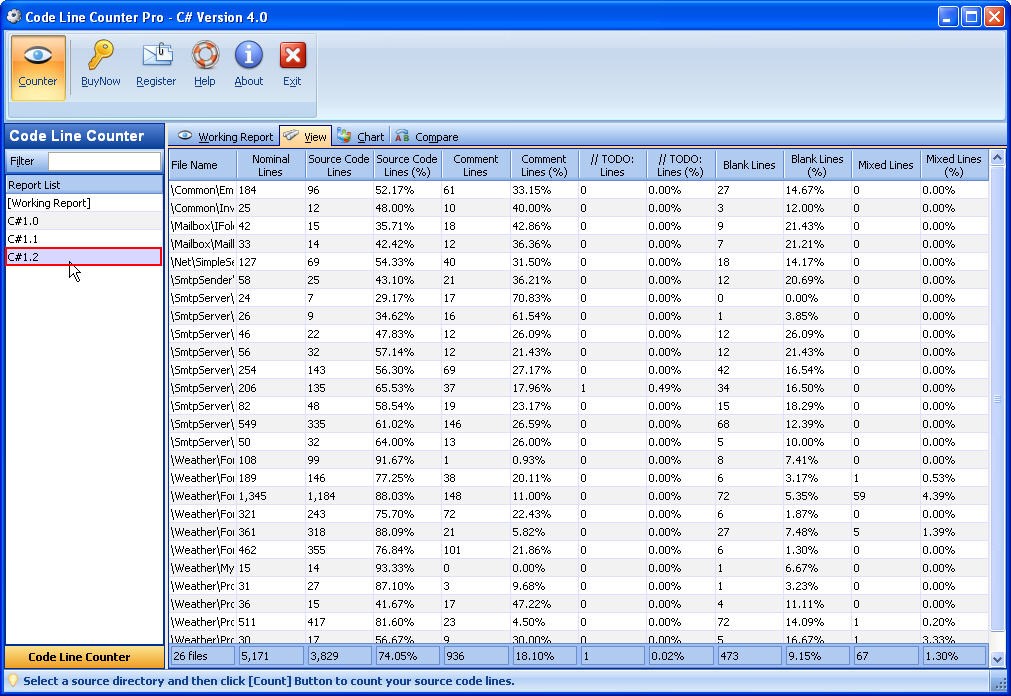This screenshot has height=696, width=1011.
Task: Sort by Blank Lines (%) column header
Action: pos(818,165)
